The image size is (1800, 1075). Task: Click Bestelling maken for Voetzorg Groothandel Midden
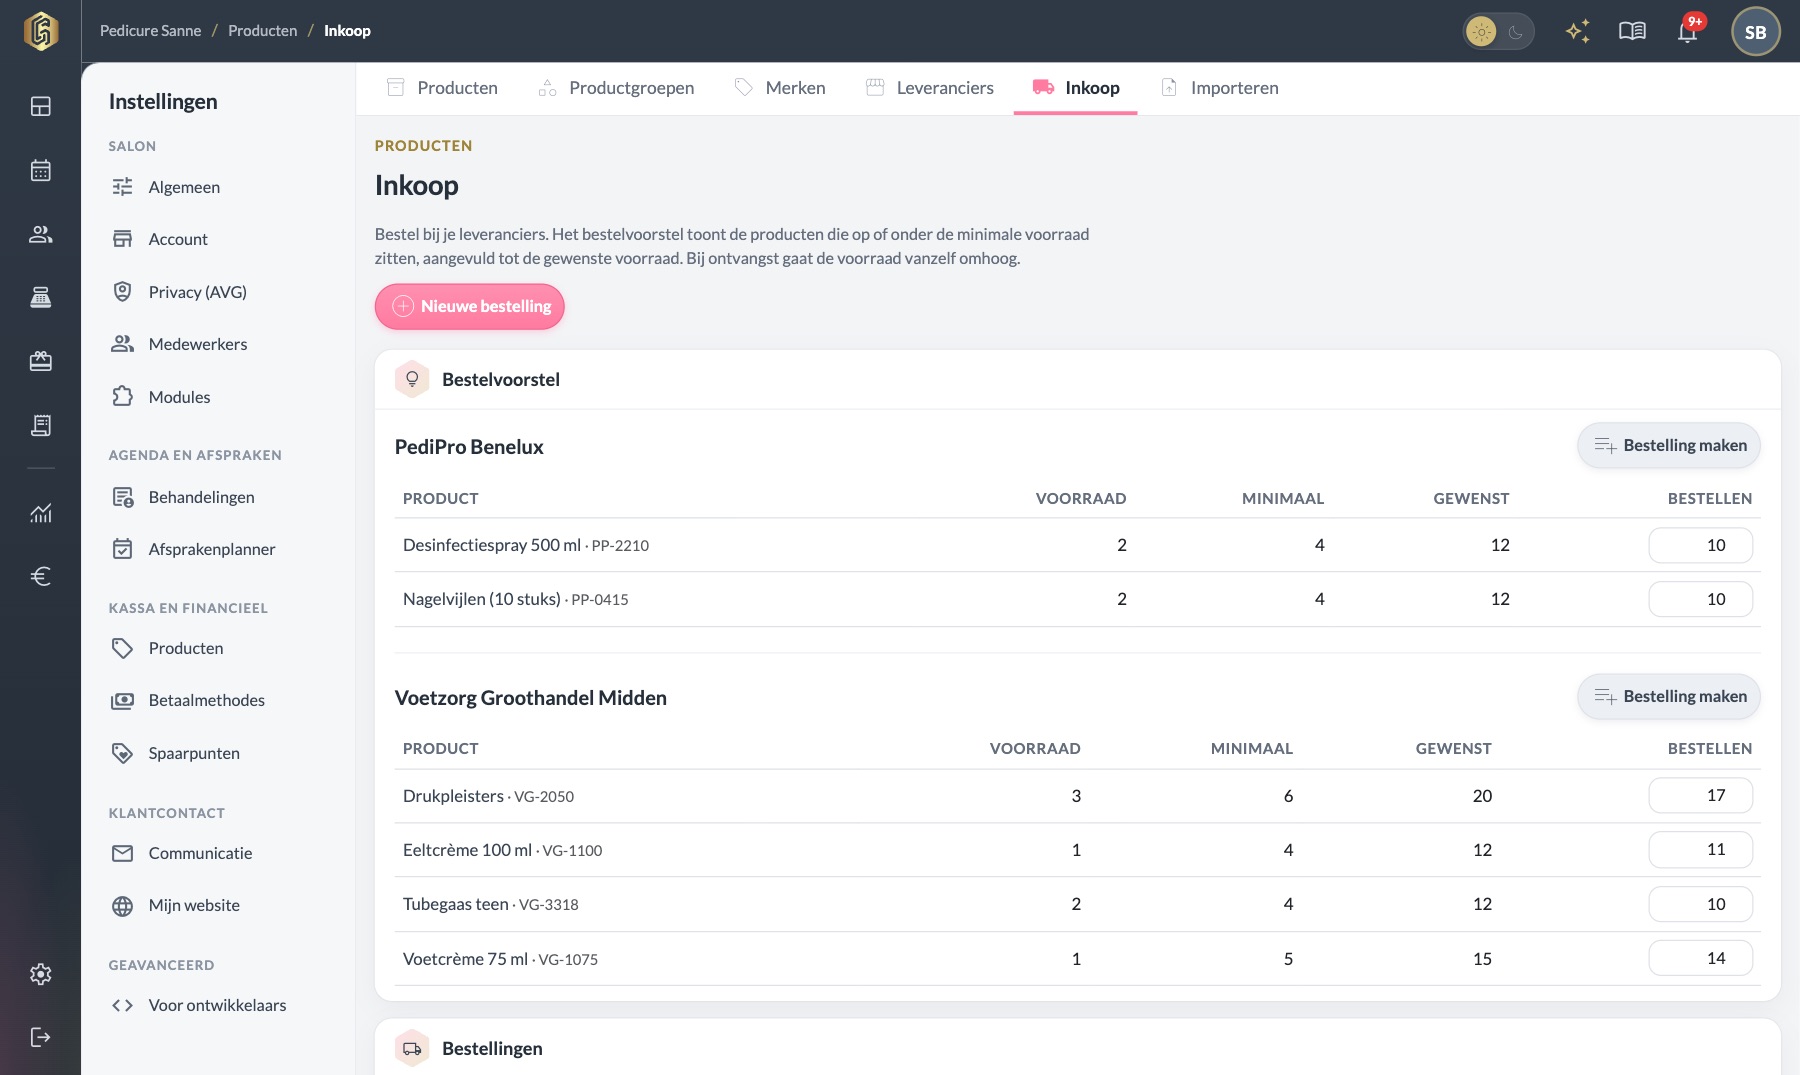coord(1669,696)
